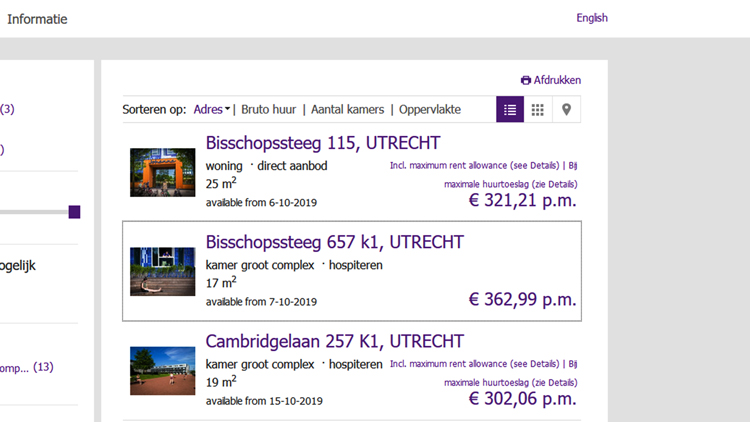Click the Bisschopssteeg 657 k1 photo thumbnail

click(162, 272)
